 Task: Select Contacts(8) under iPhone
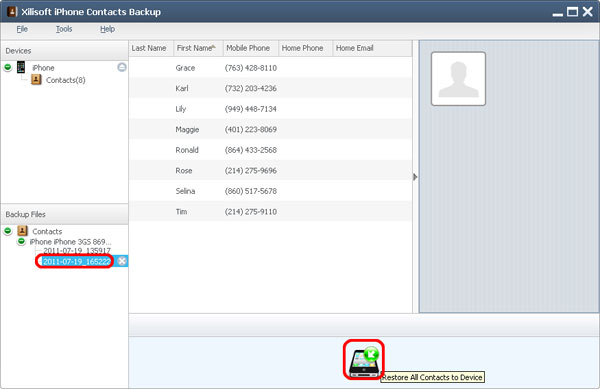(x=65, y=80)
